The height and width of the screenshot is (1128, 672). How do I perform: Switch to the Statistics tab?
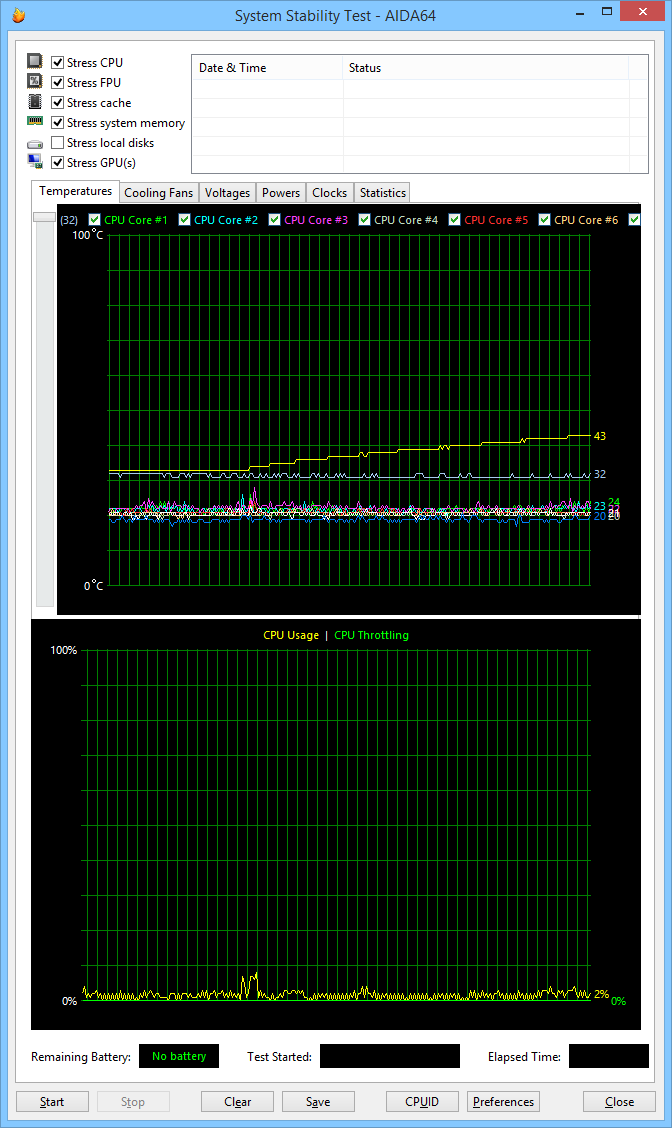point(382,193)
